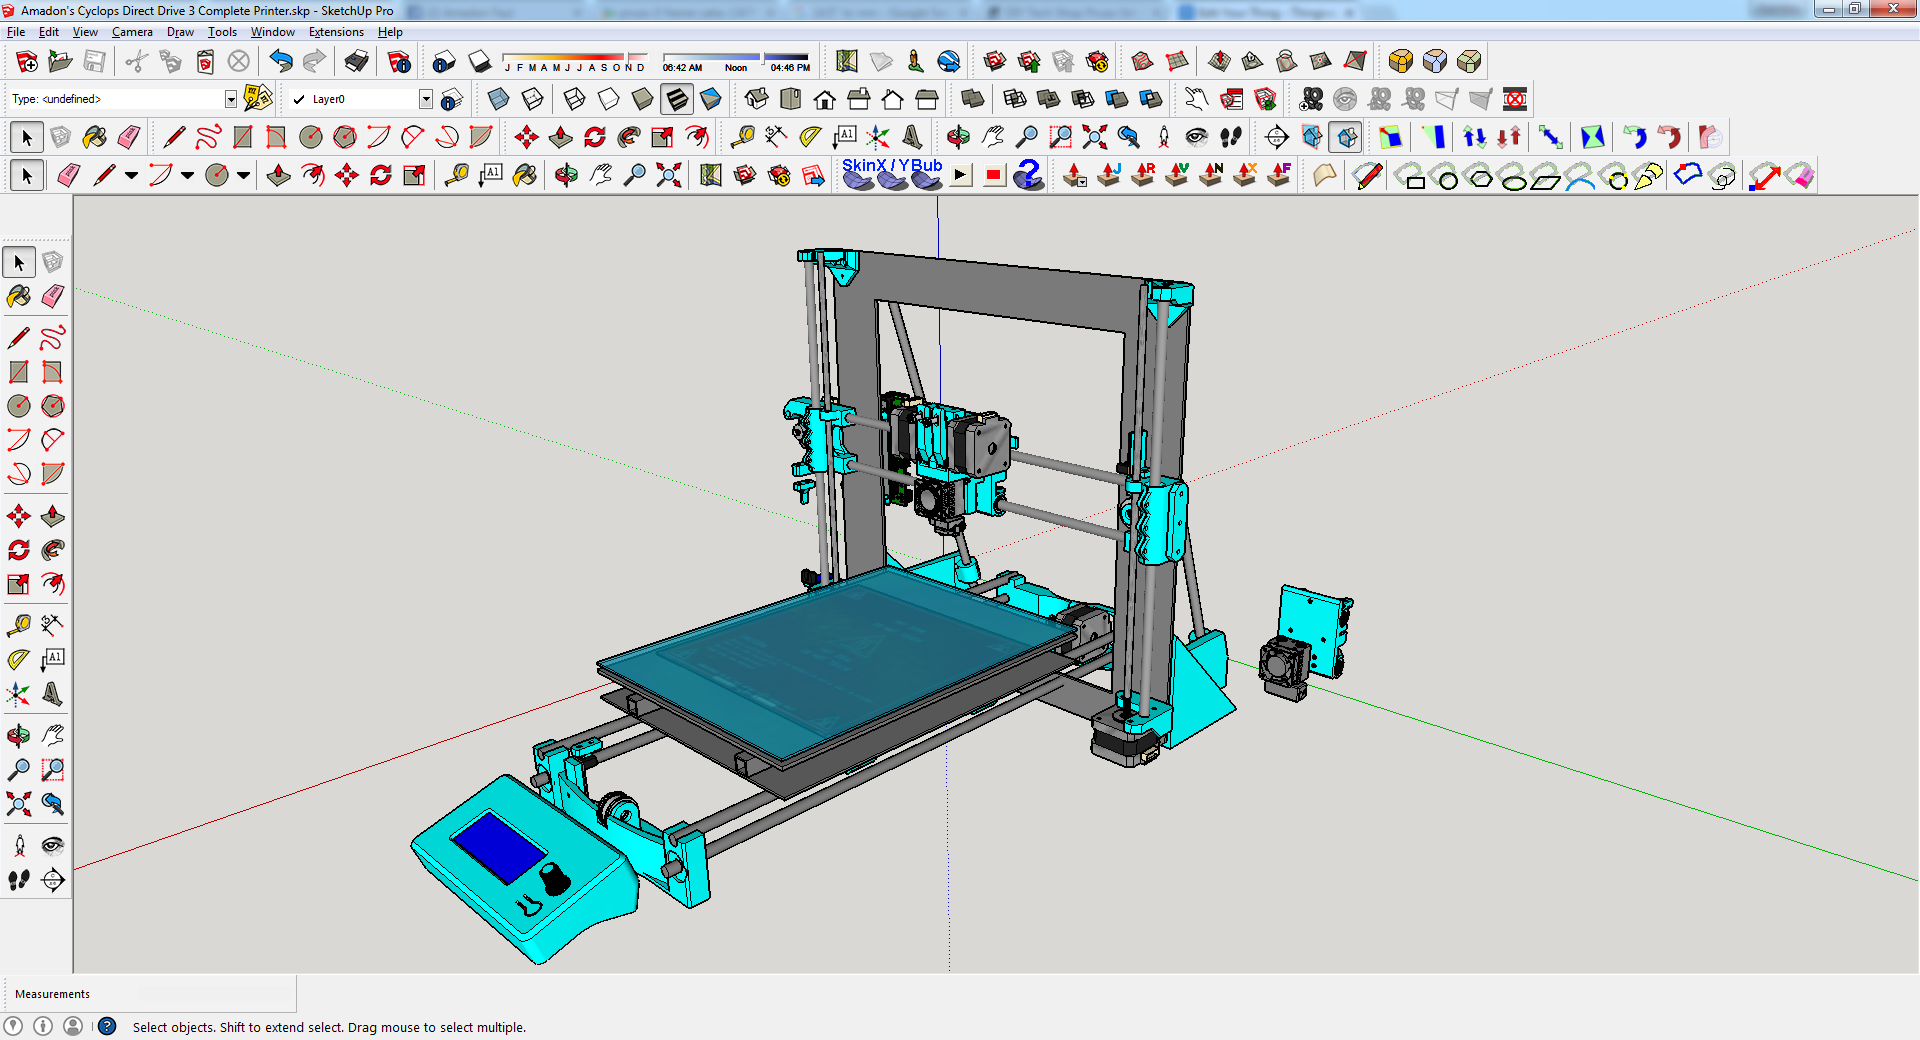Open the Window menu
Viewport: 1920px width, 1040px height.
click(272, 32)
